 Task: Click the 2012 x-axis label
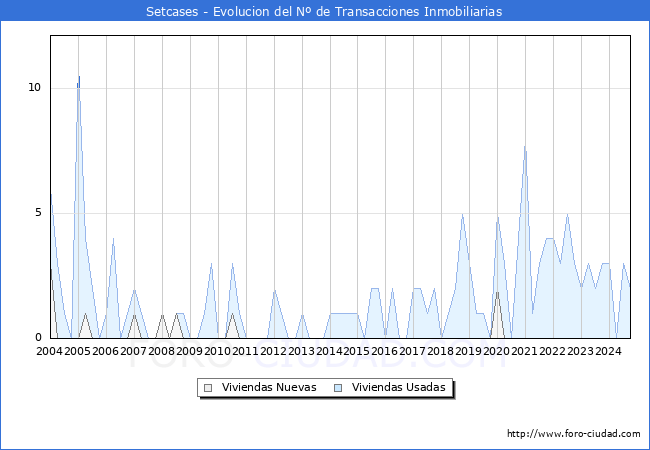pos(273,351)
